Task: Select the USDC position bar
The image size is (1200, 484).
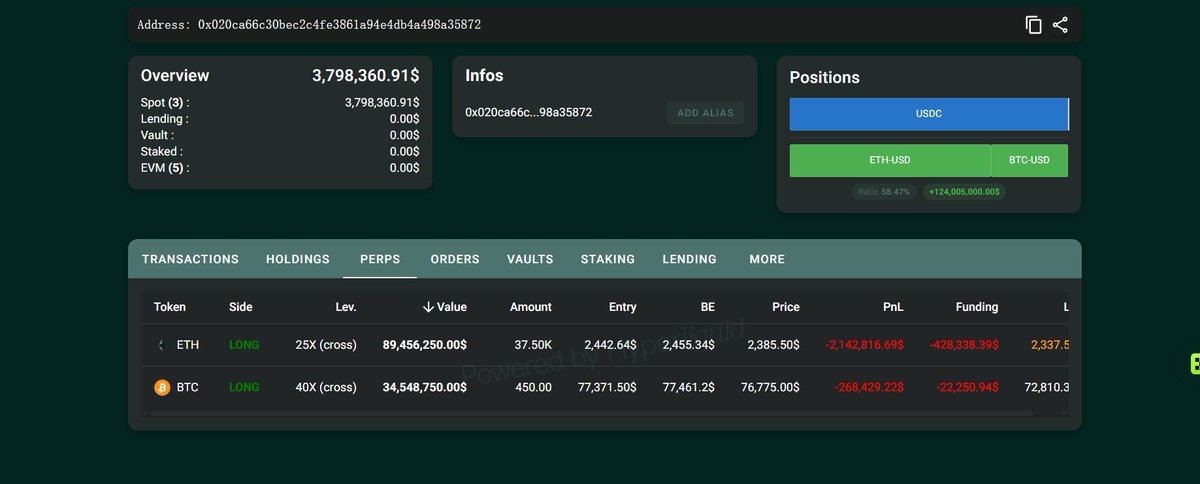Action: [929, 114]
